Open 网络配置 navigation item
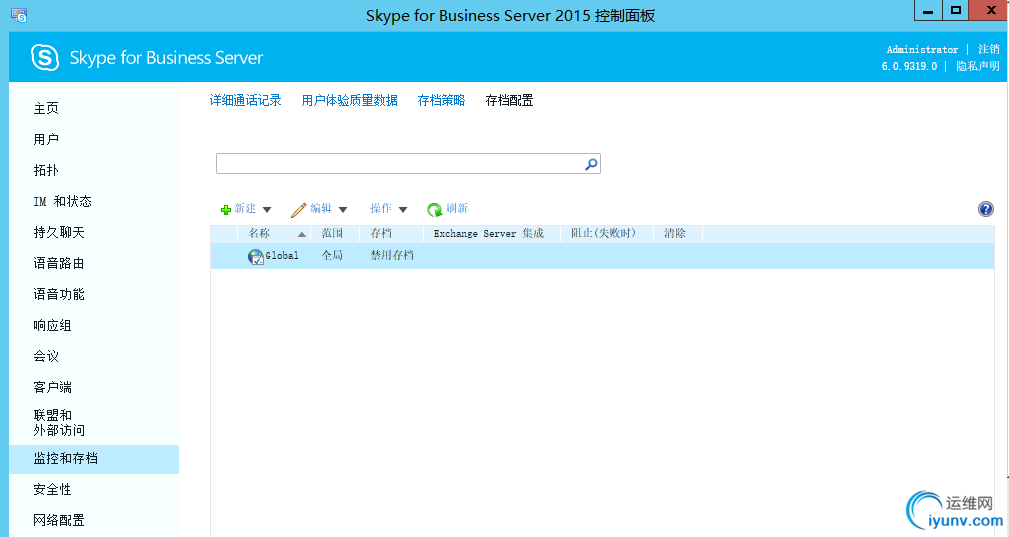 point(59,520)
